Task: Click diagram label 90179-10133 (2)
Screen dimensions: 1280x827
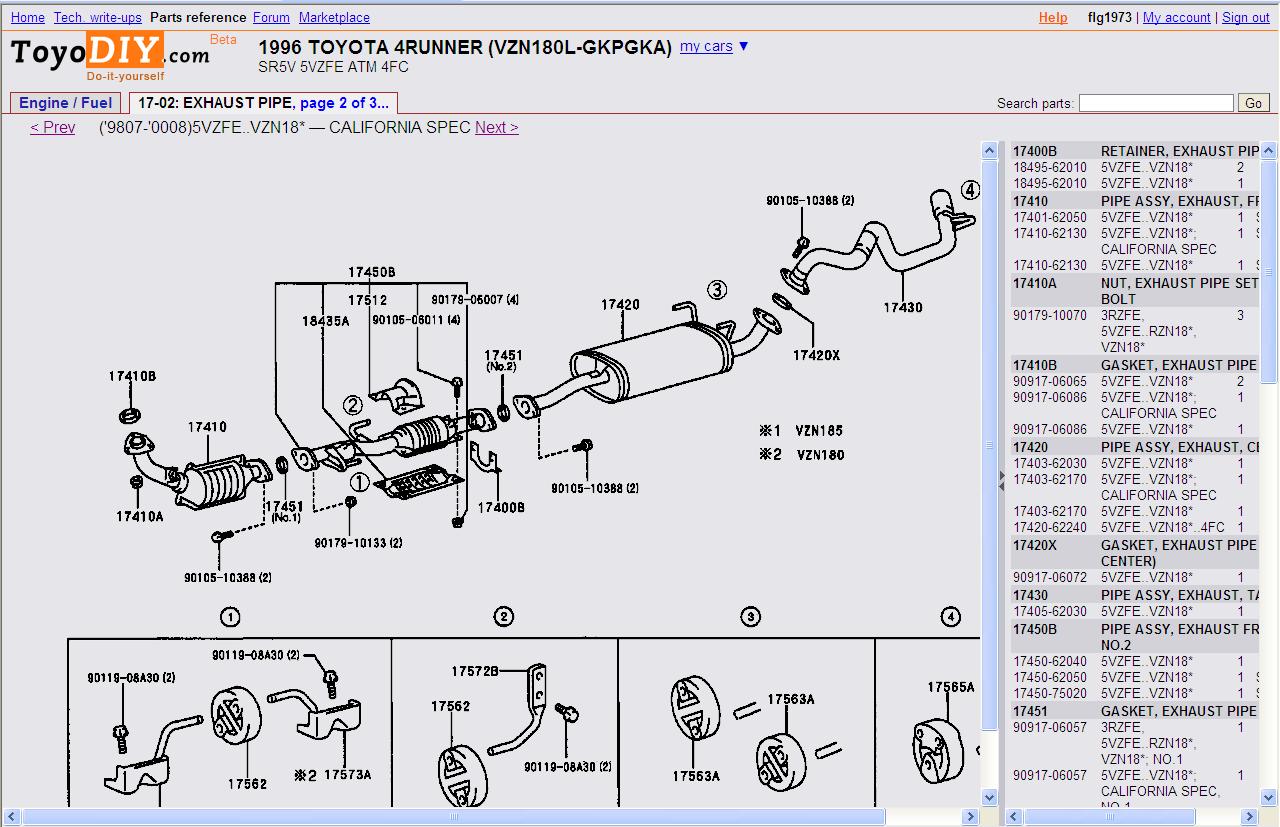Action: pos(358,543)
